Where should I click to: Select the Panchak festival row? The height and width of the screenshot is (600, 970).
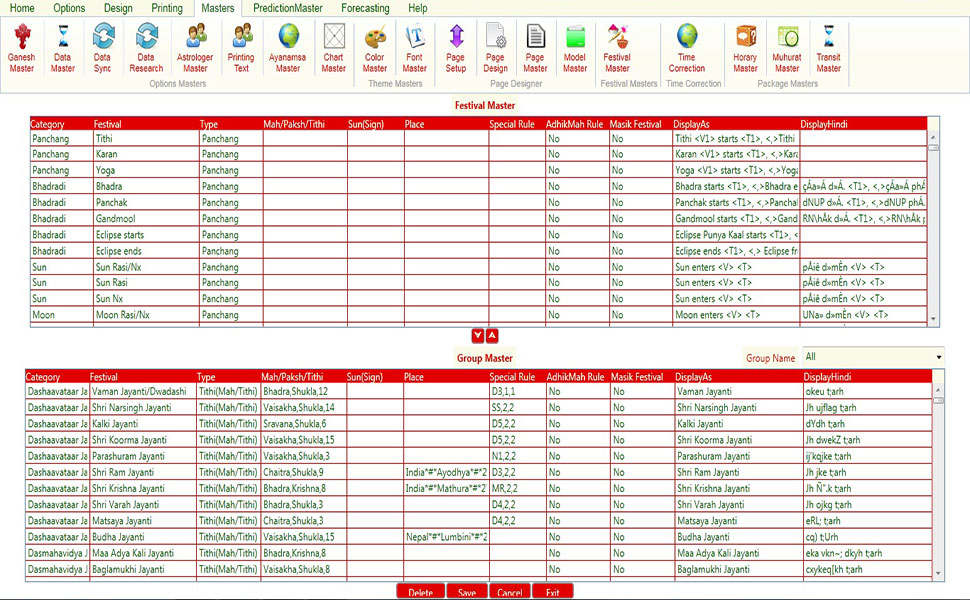(x=478, y=202)
